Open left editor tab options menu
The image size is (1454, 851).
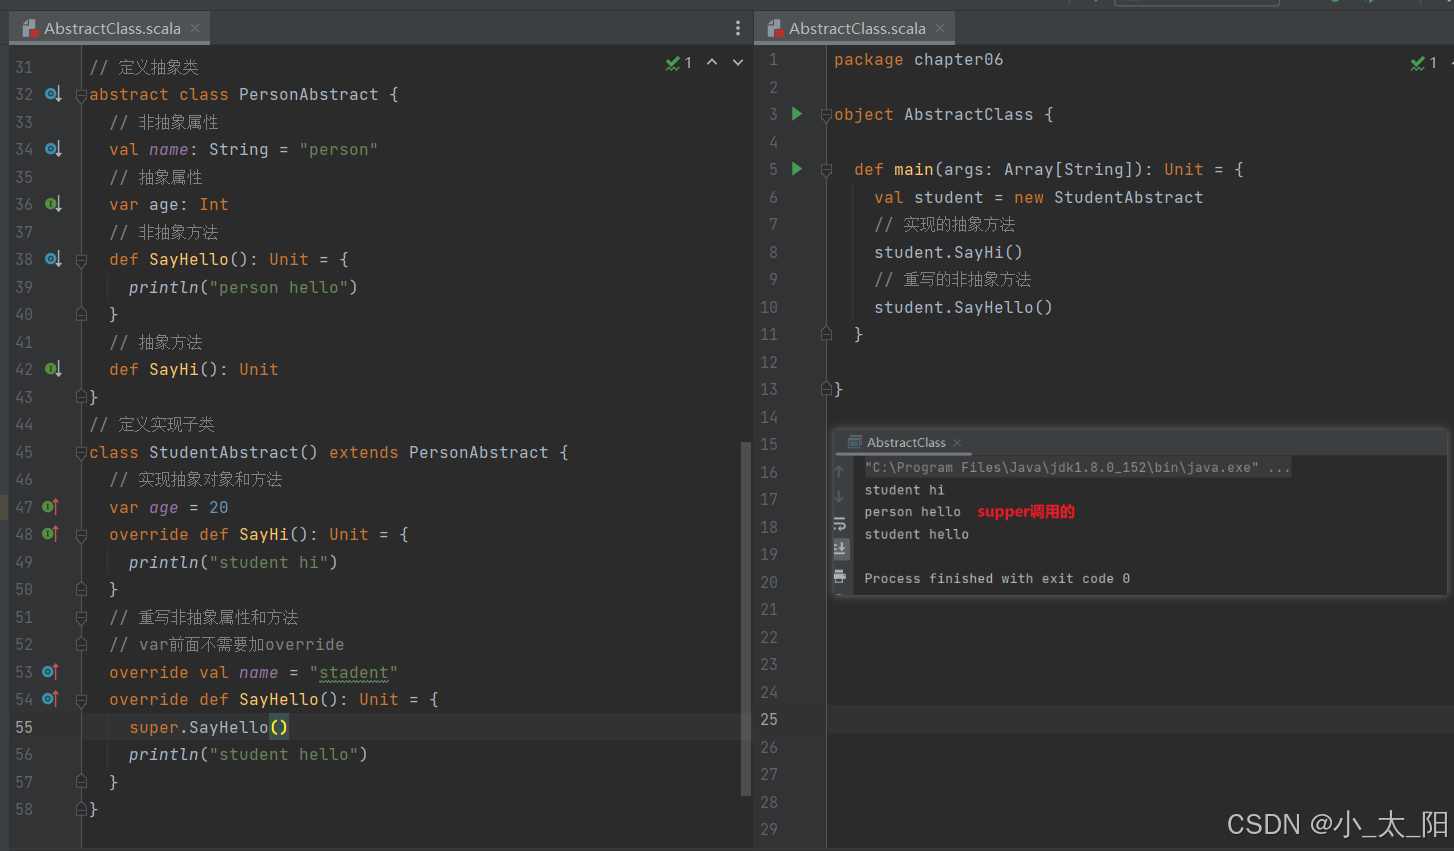click(738, 28)
